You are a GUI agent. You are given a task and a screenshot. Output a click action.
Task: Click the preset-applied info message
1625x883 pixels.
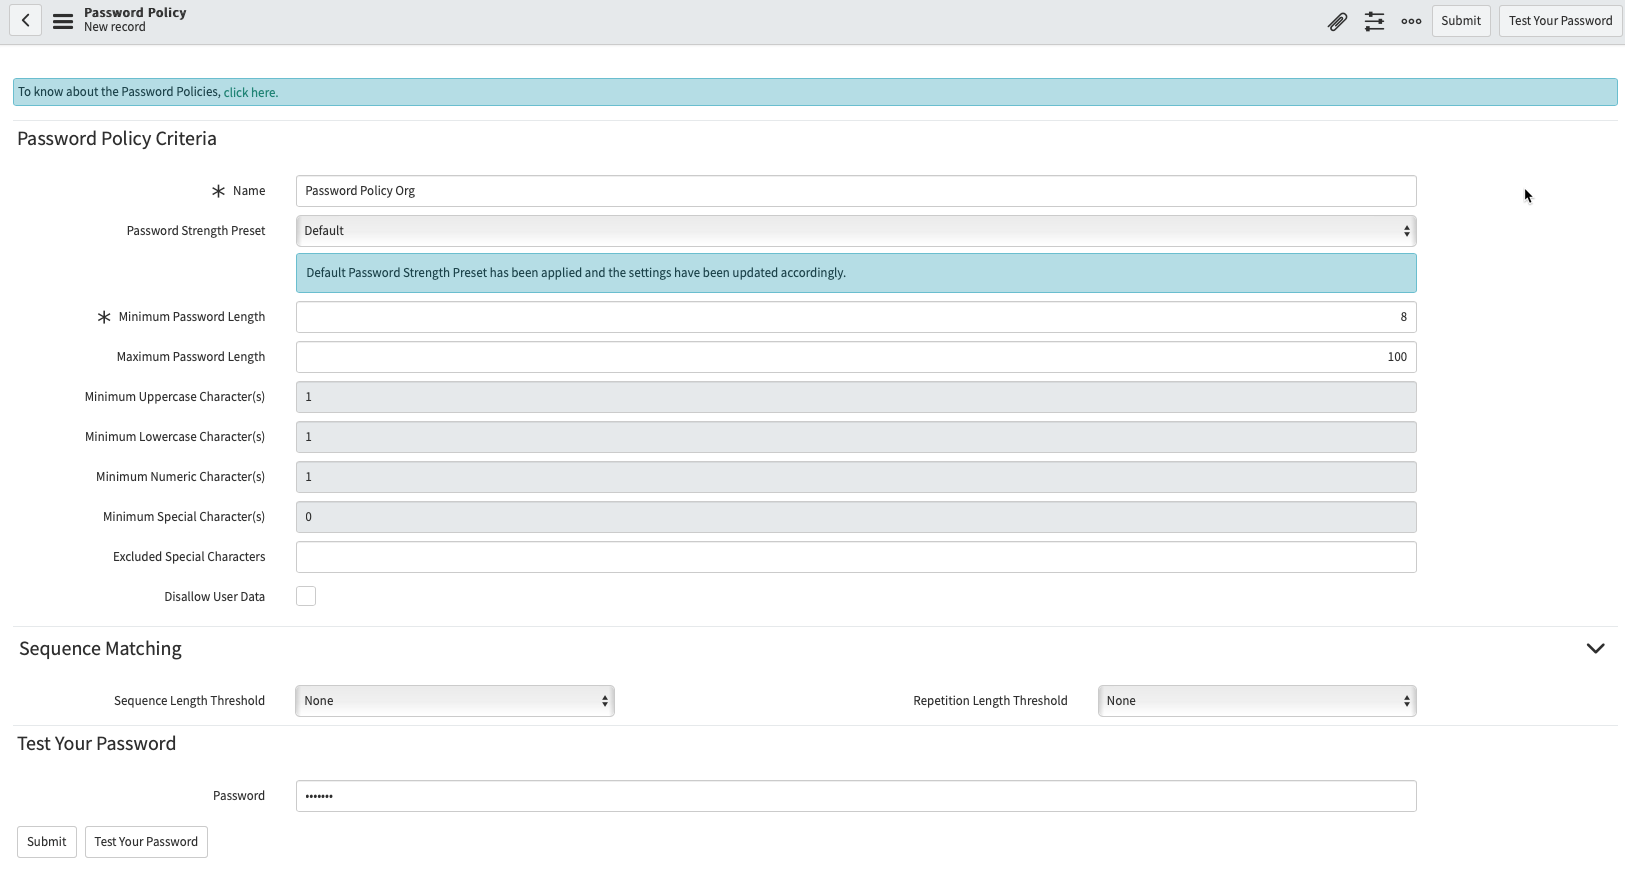coord(856,273)
